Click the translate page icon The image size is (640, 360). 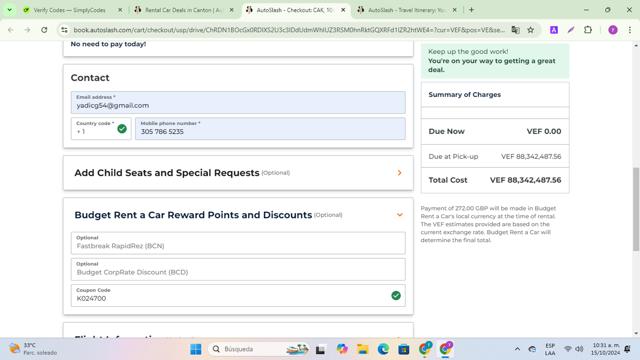point(516,30)
